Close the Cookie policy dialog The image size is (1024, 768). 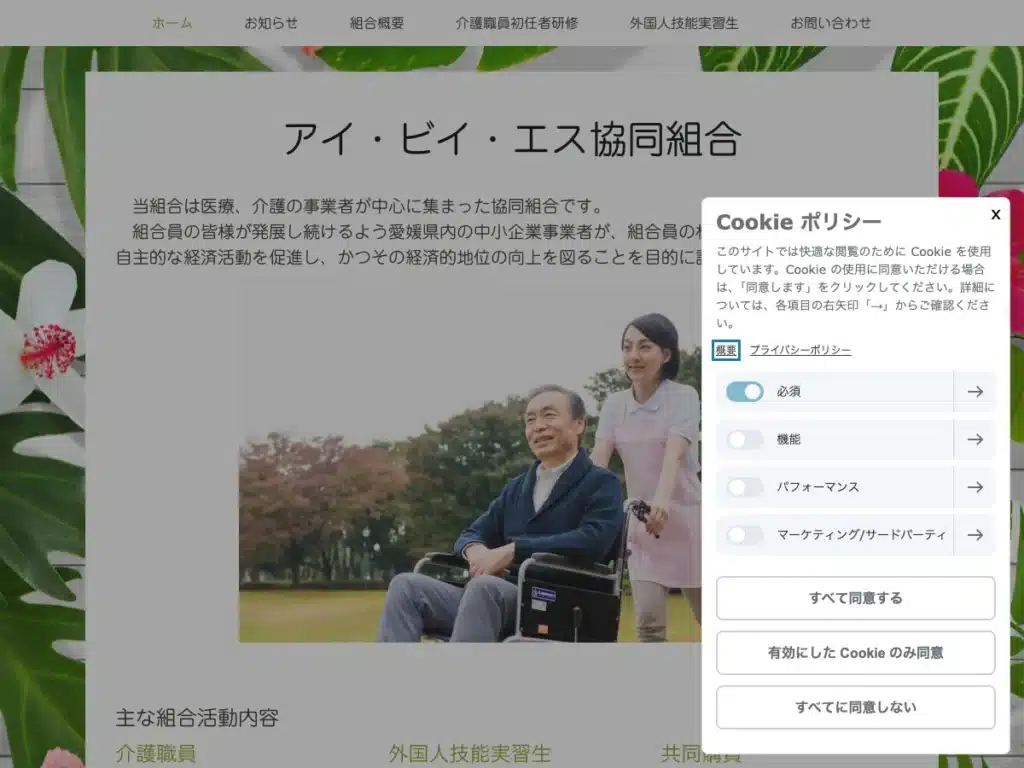[995, 214]
